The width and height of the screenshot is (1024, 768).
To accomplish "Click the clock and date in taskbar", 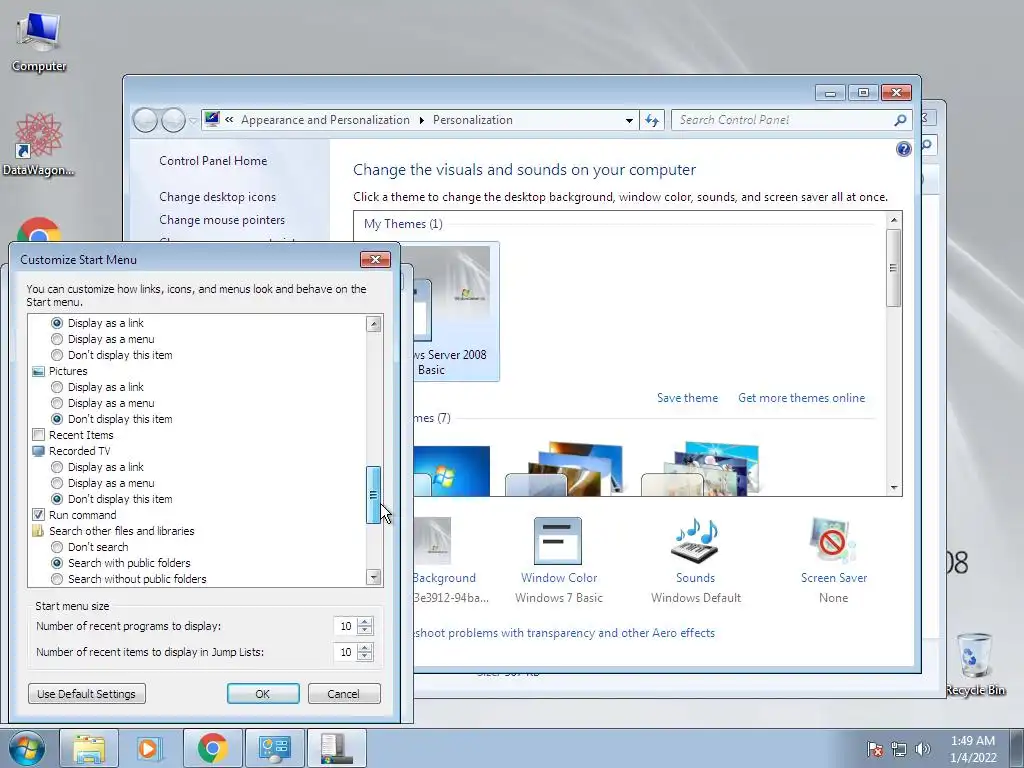I will (x=973, y=749).
